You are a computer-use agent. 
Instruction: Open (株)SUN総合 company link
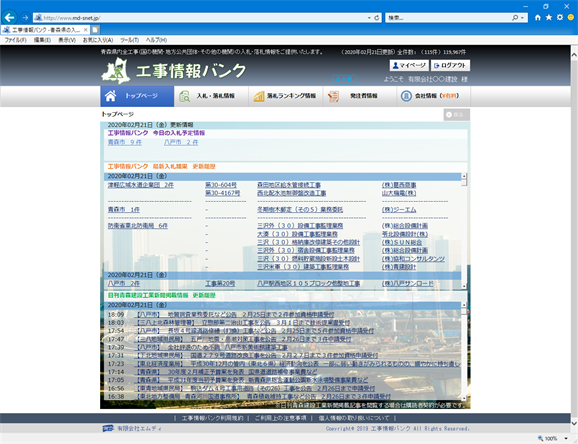coord(402,242)
